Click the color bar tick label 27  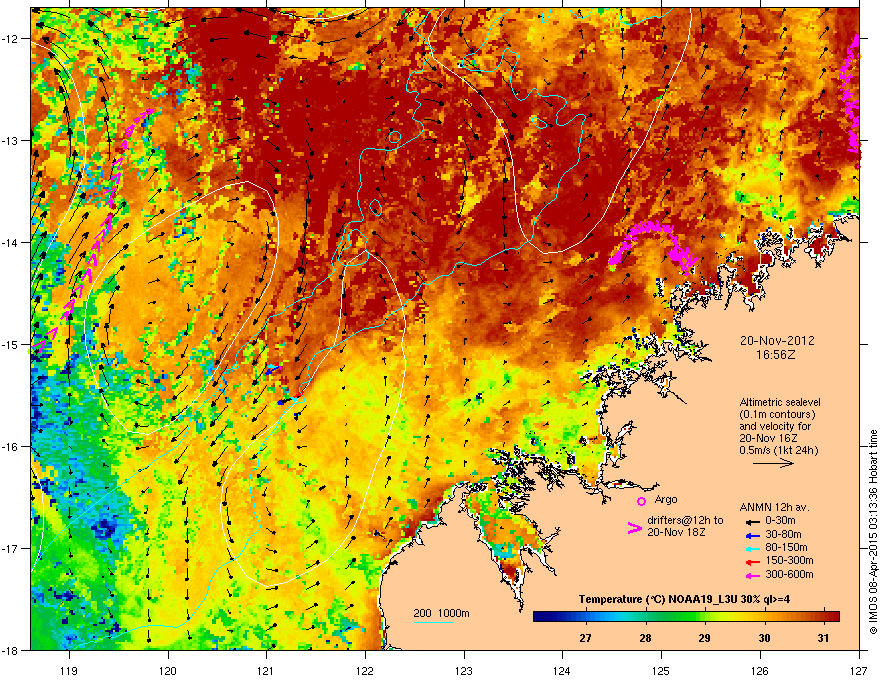click(x=585, y=638)
